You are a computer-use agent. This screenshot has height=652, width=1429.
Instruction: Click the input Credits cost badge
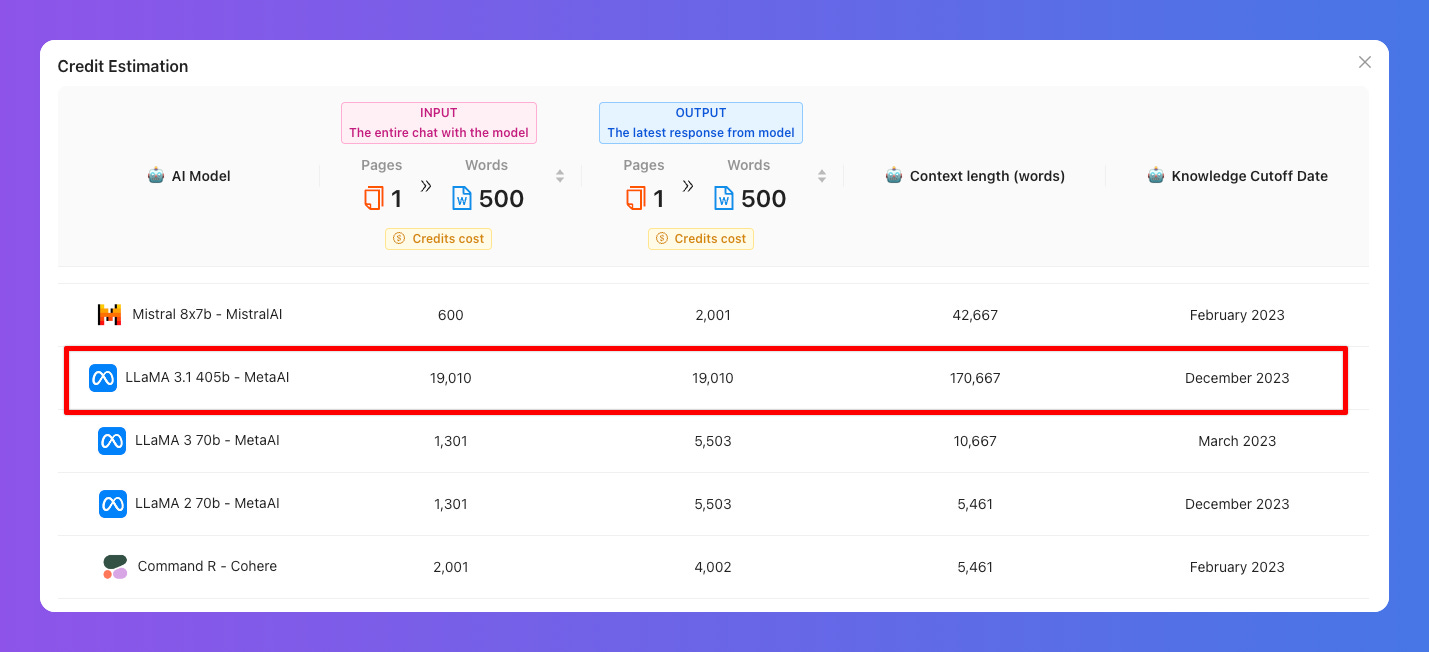click(438, 239)
